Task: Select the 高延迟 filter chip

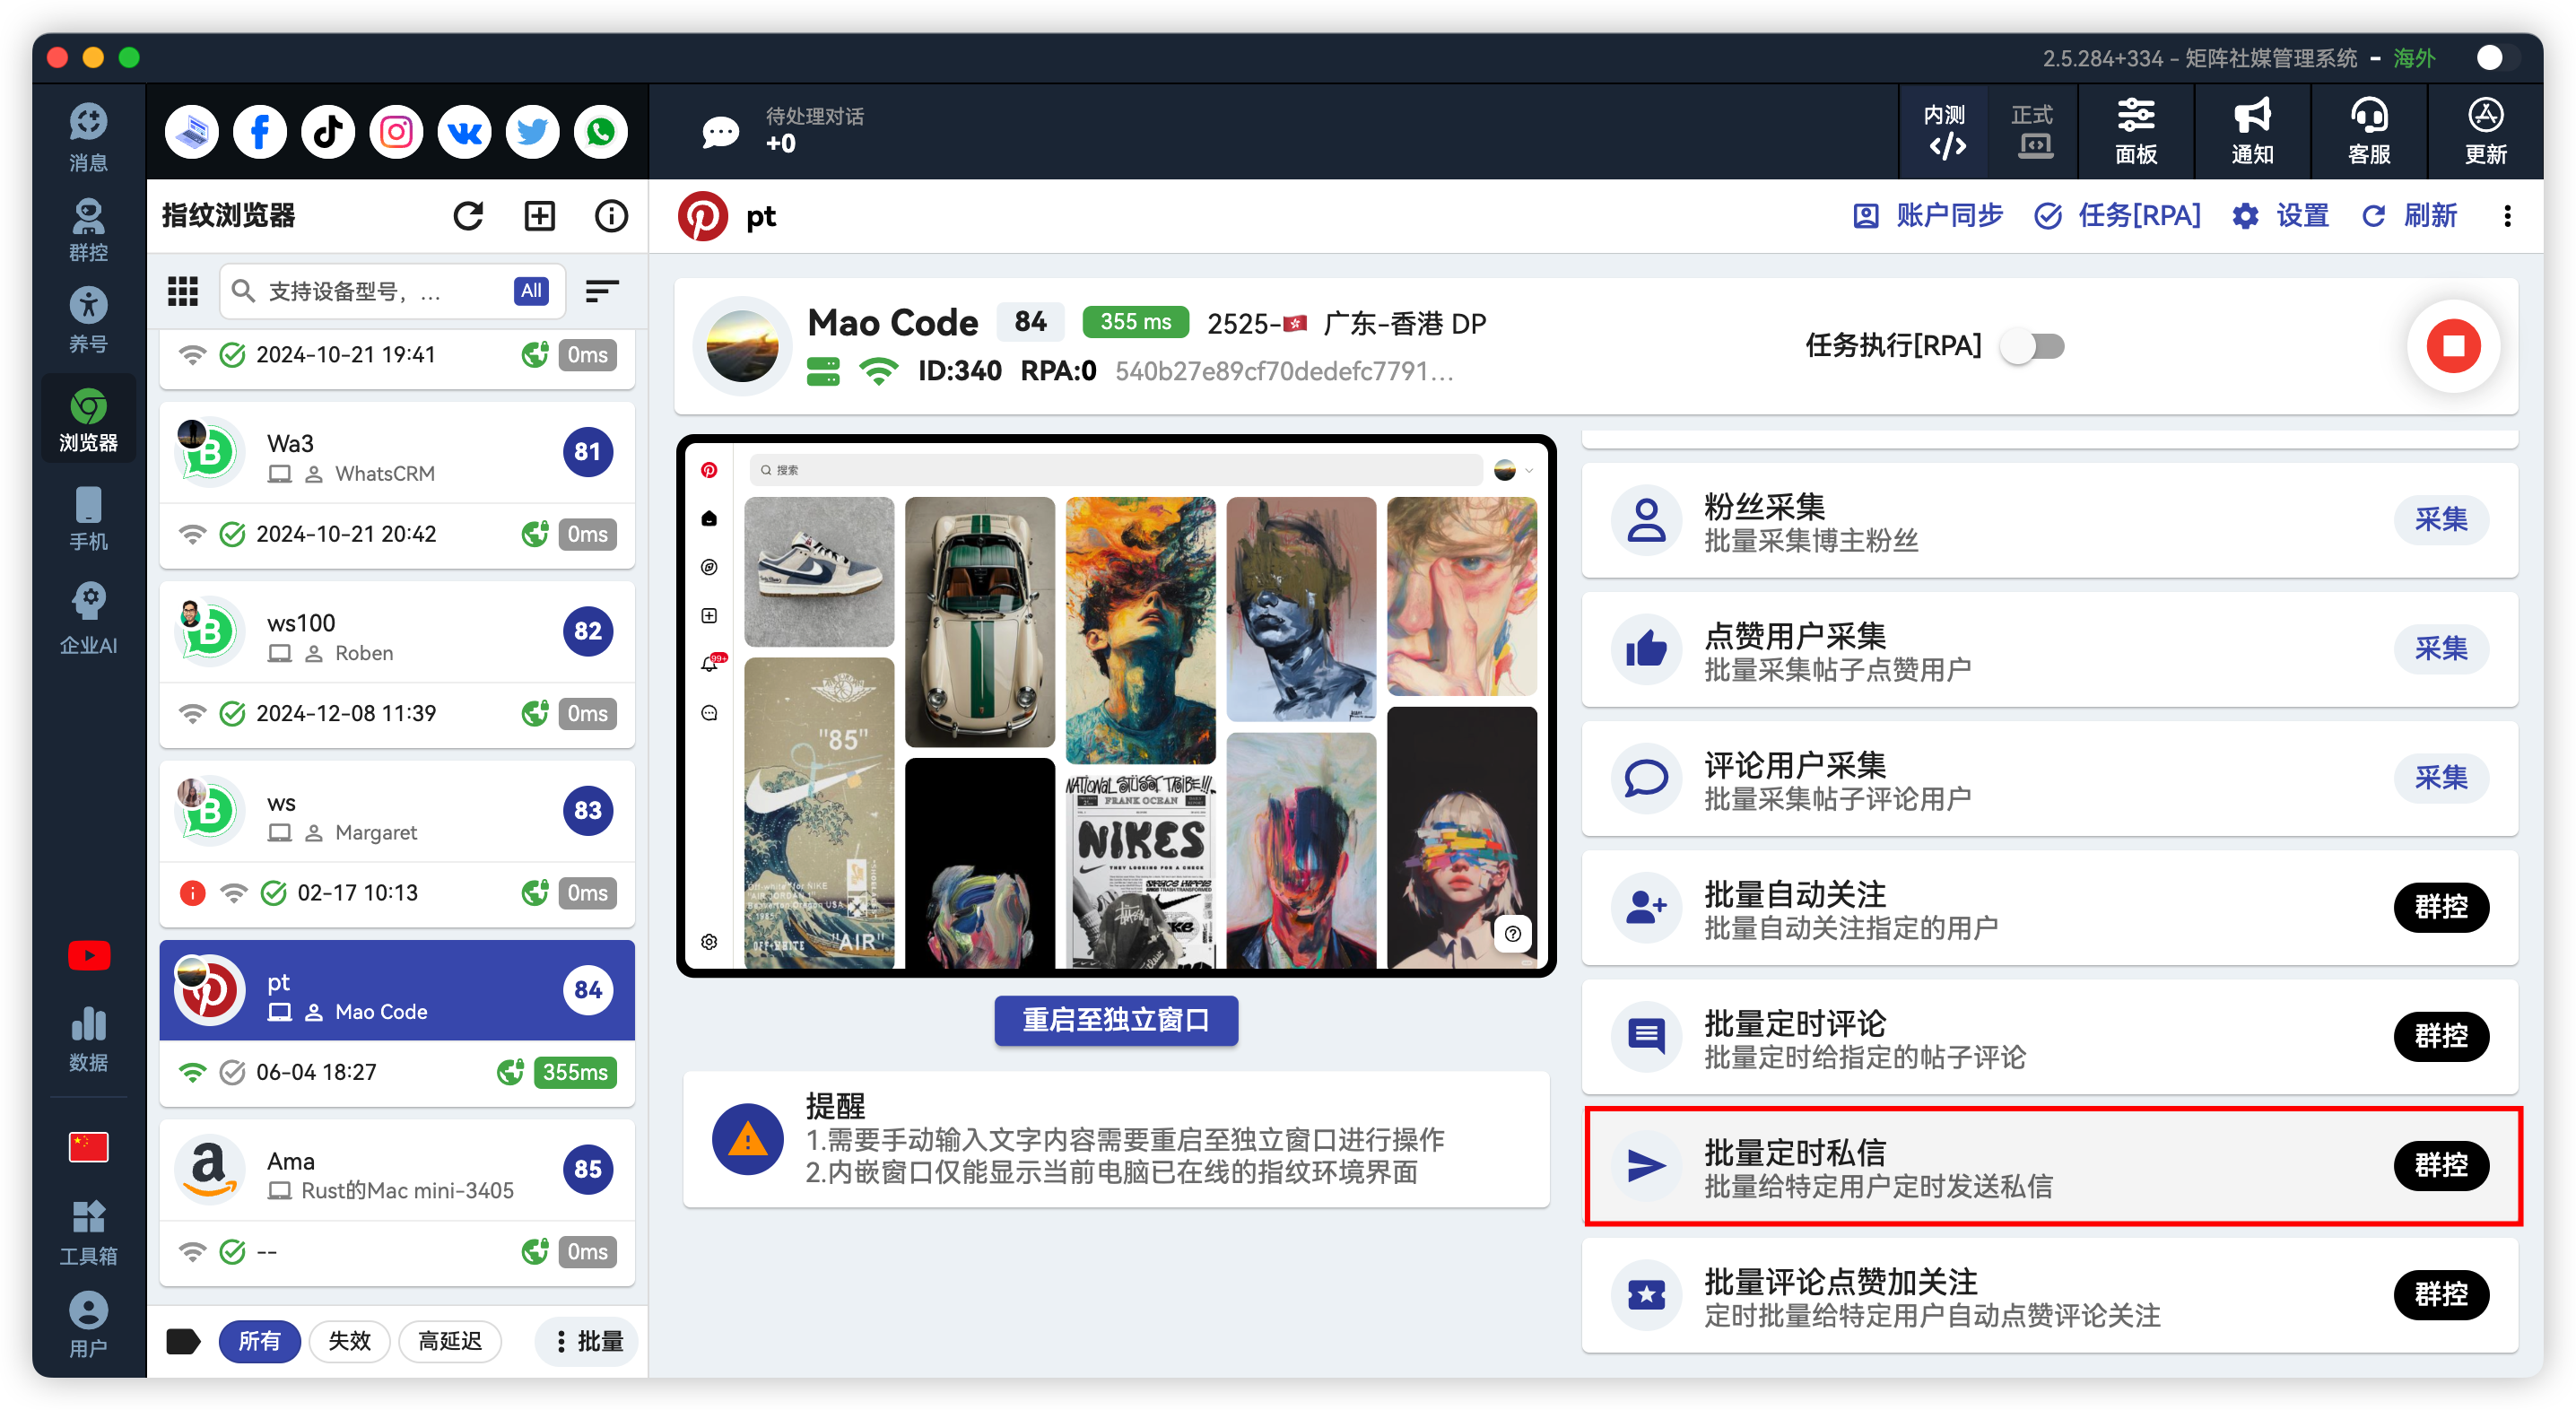Action: coord(450,1341)
